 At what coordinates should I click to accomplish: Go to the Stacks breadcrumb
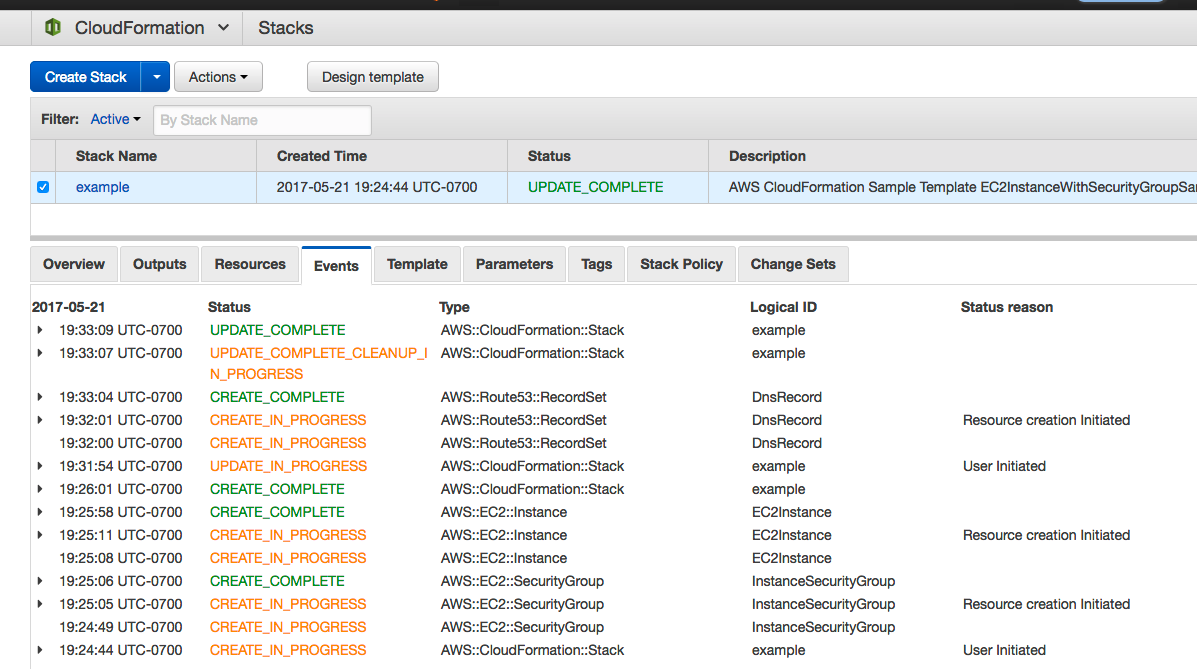point(286,27)
